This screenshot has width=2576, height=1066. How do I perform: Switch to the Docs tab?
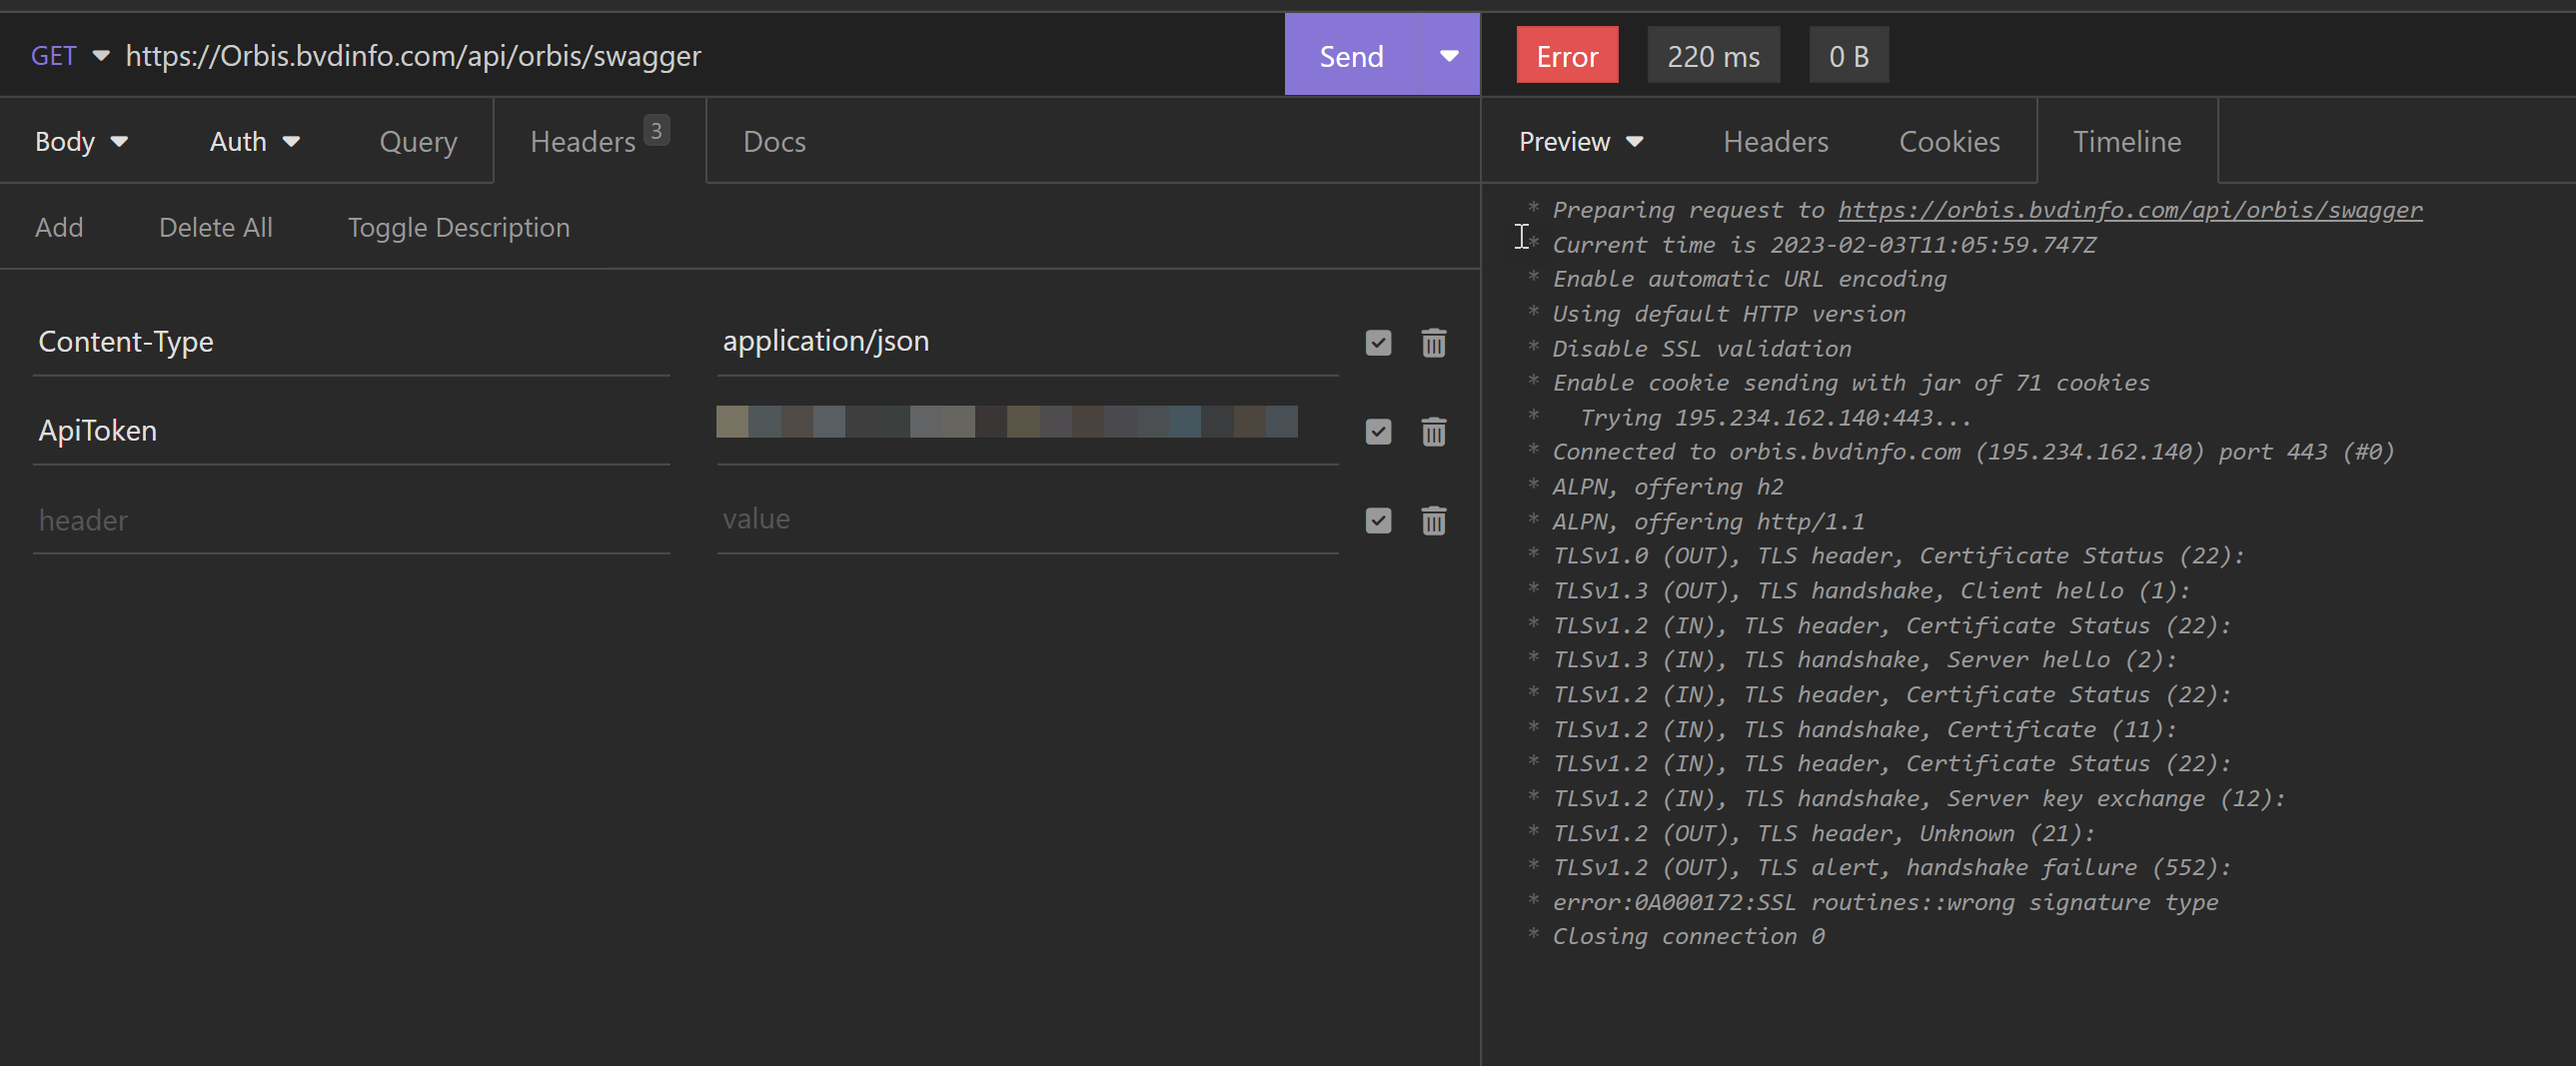[x=773, y=141]
